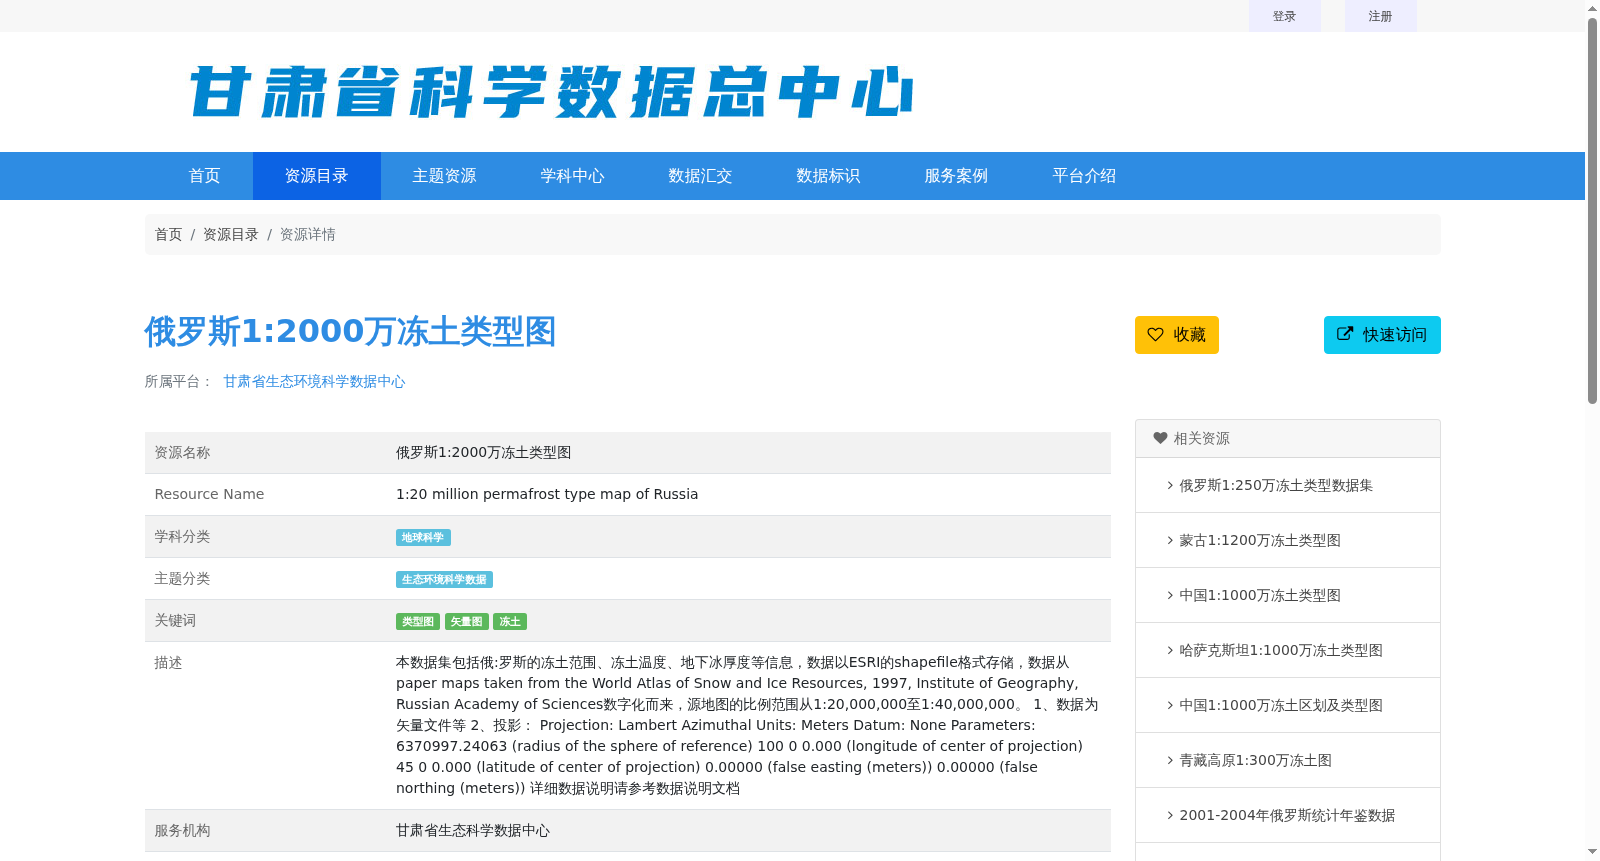This screenshot has height=861, width=1600.
Task: Click chevron before 中国1:1000万冻土区划及类型图
Action: pos(1170,705)
